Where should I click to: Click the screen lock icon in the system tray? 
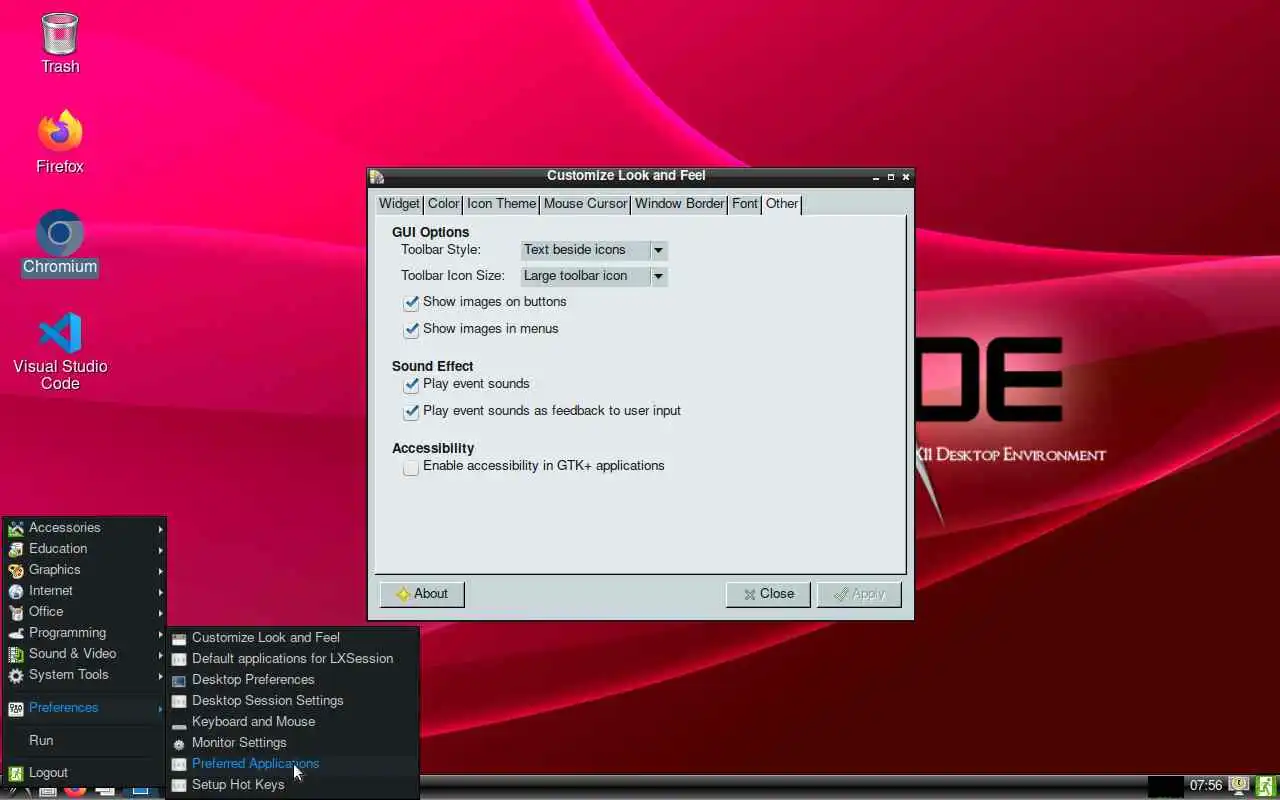tap(1240, 786)
